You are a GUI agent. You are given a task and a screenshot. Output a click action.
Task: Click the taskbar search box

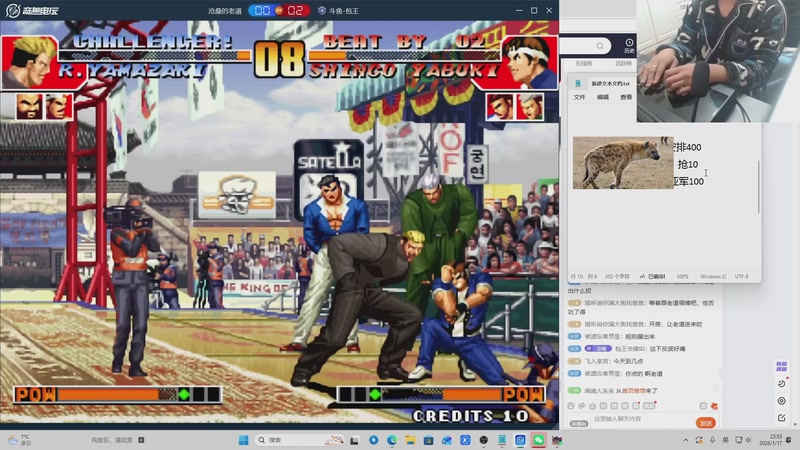tap(301, 440)
